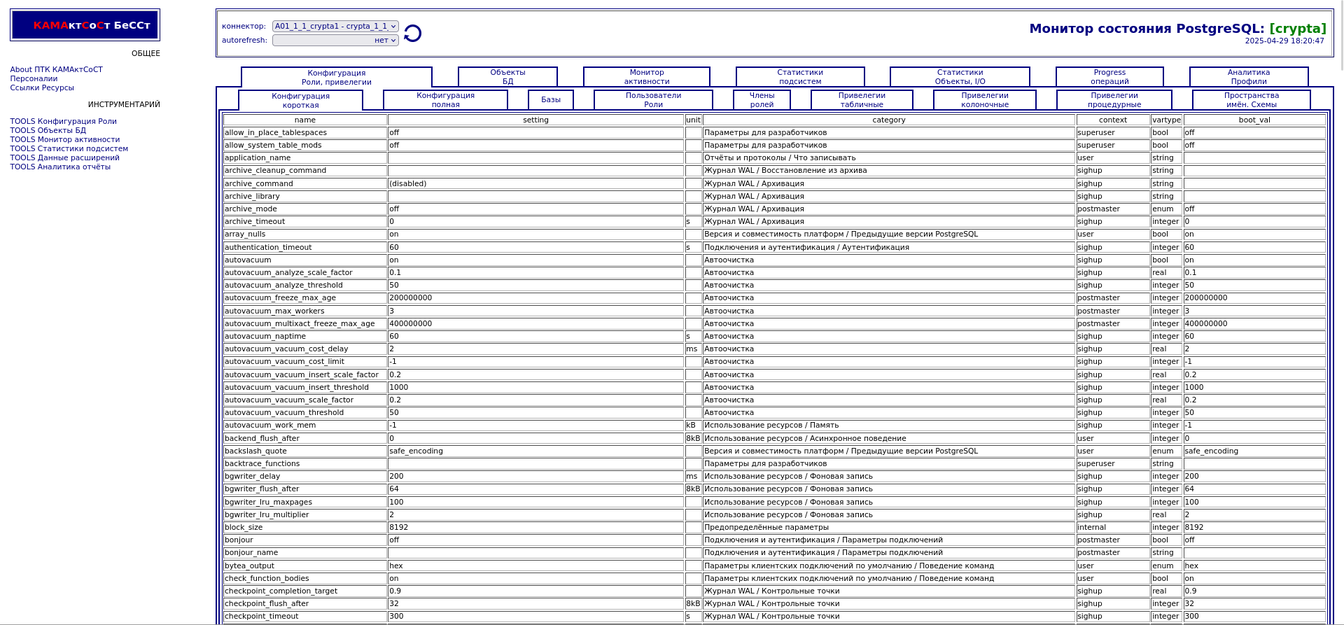Open the Пространства имён. Схемы sub-tab
Viewport: 1344px width, 625px height.
[x=1251, y=100]
